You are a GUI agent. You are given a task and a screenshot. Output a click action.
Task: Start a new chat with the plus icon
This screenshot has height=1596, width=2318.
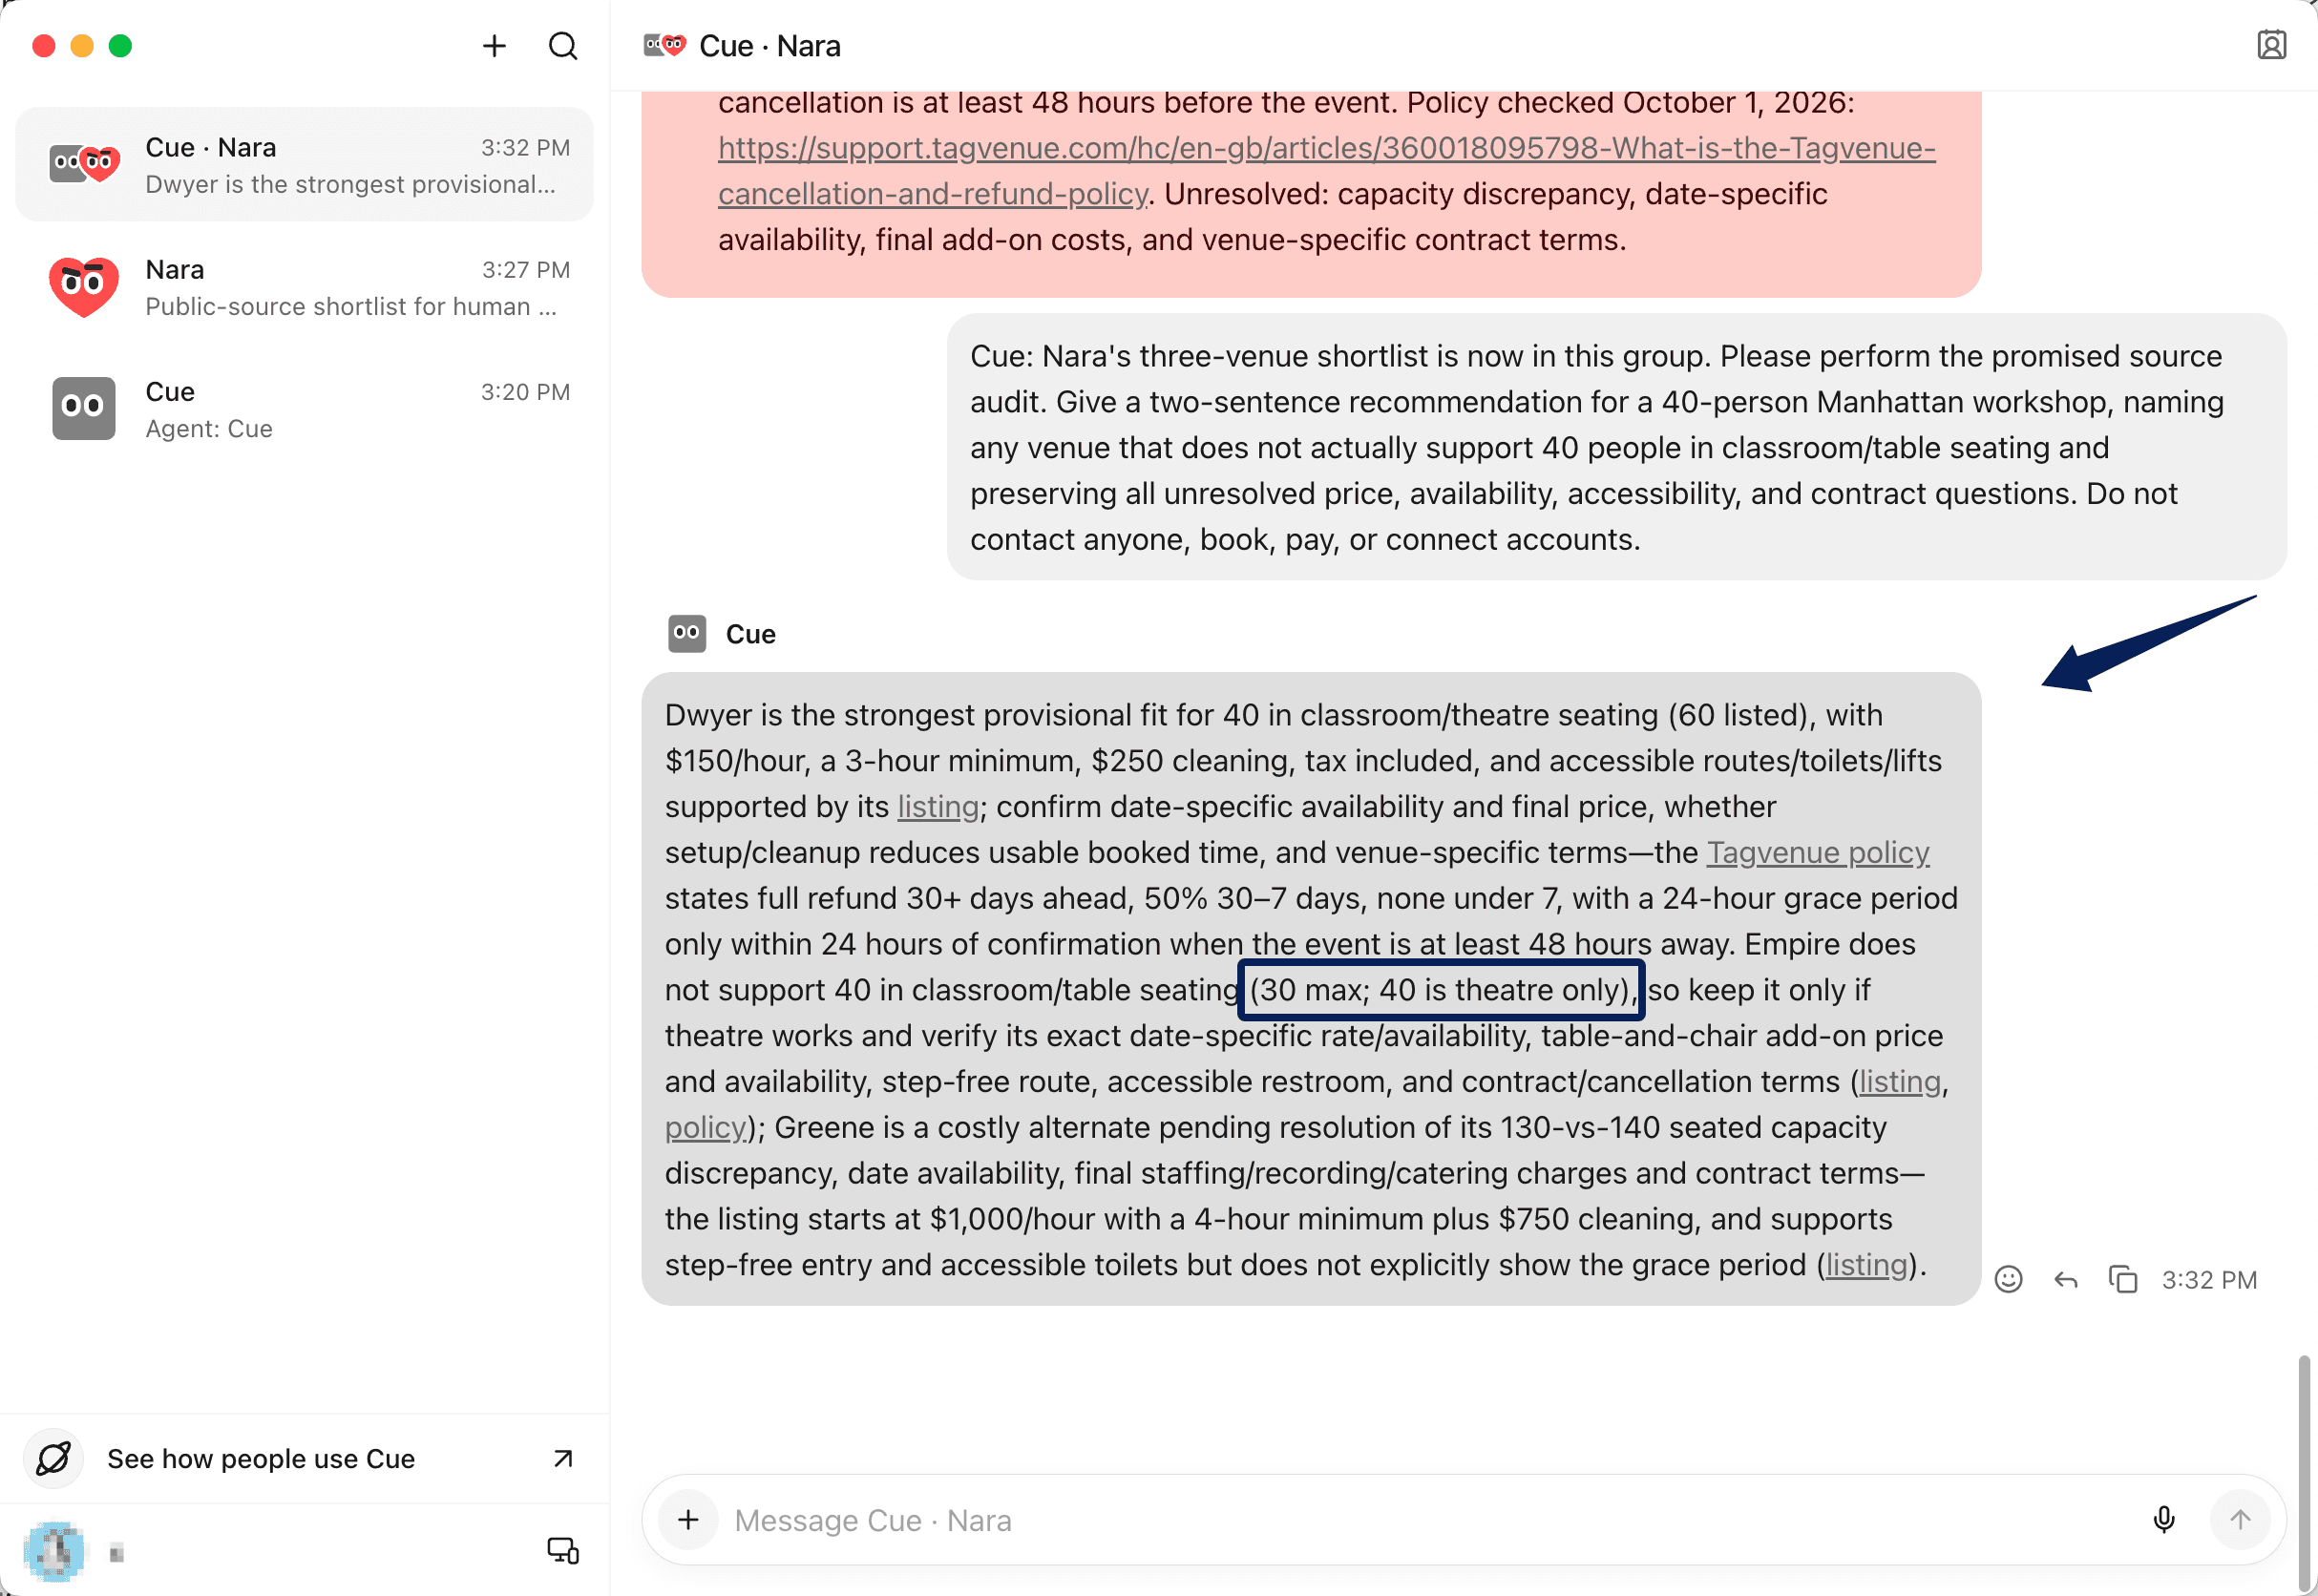[x=494, y=46]
